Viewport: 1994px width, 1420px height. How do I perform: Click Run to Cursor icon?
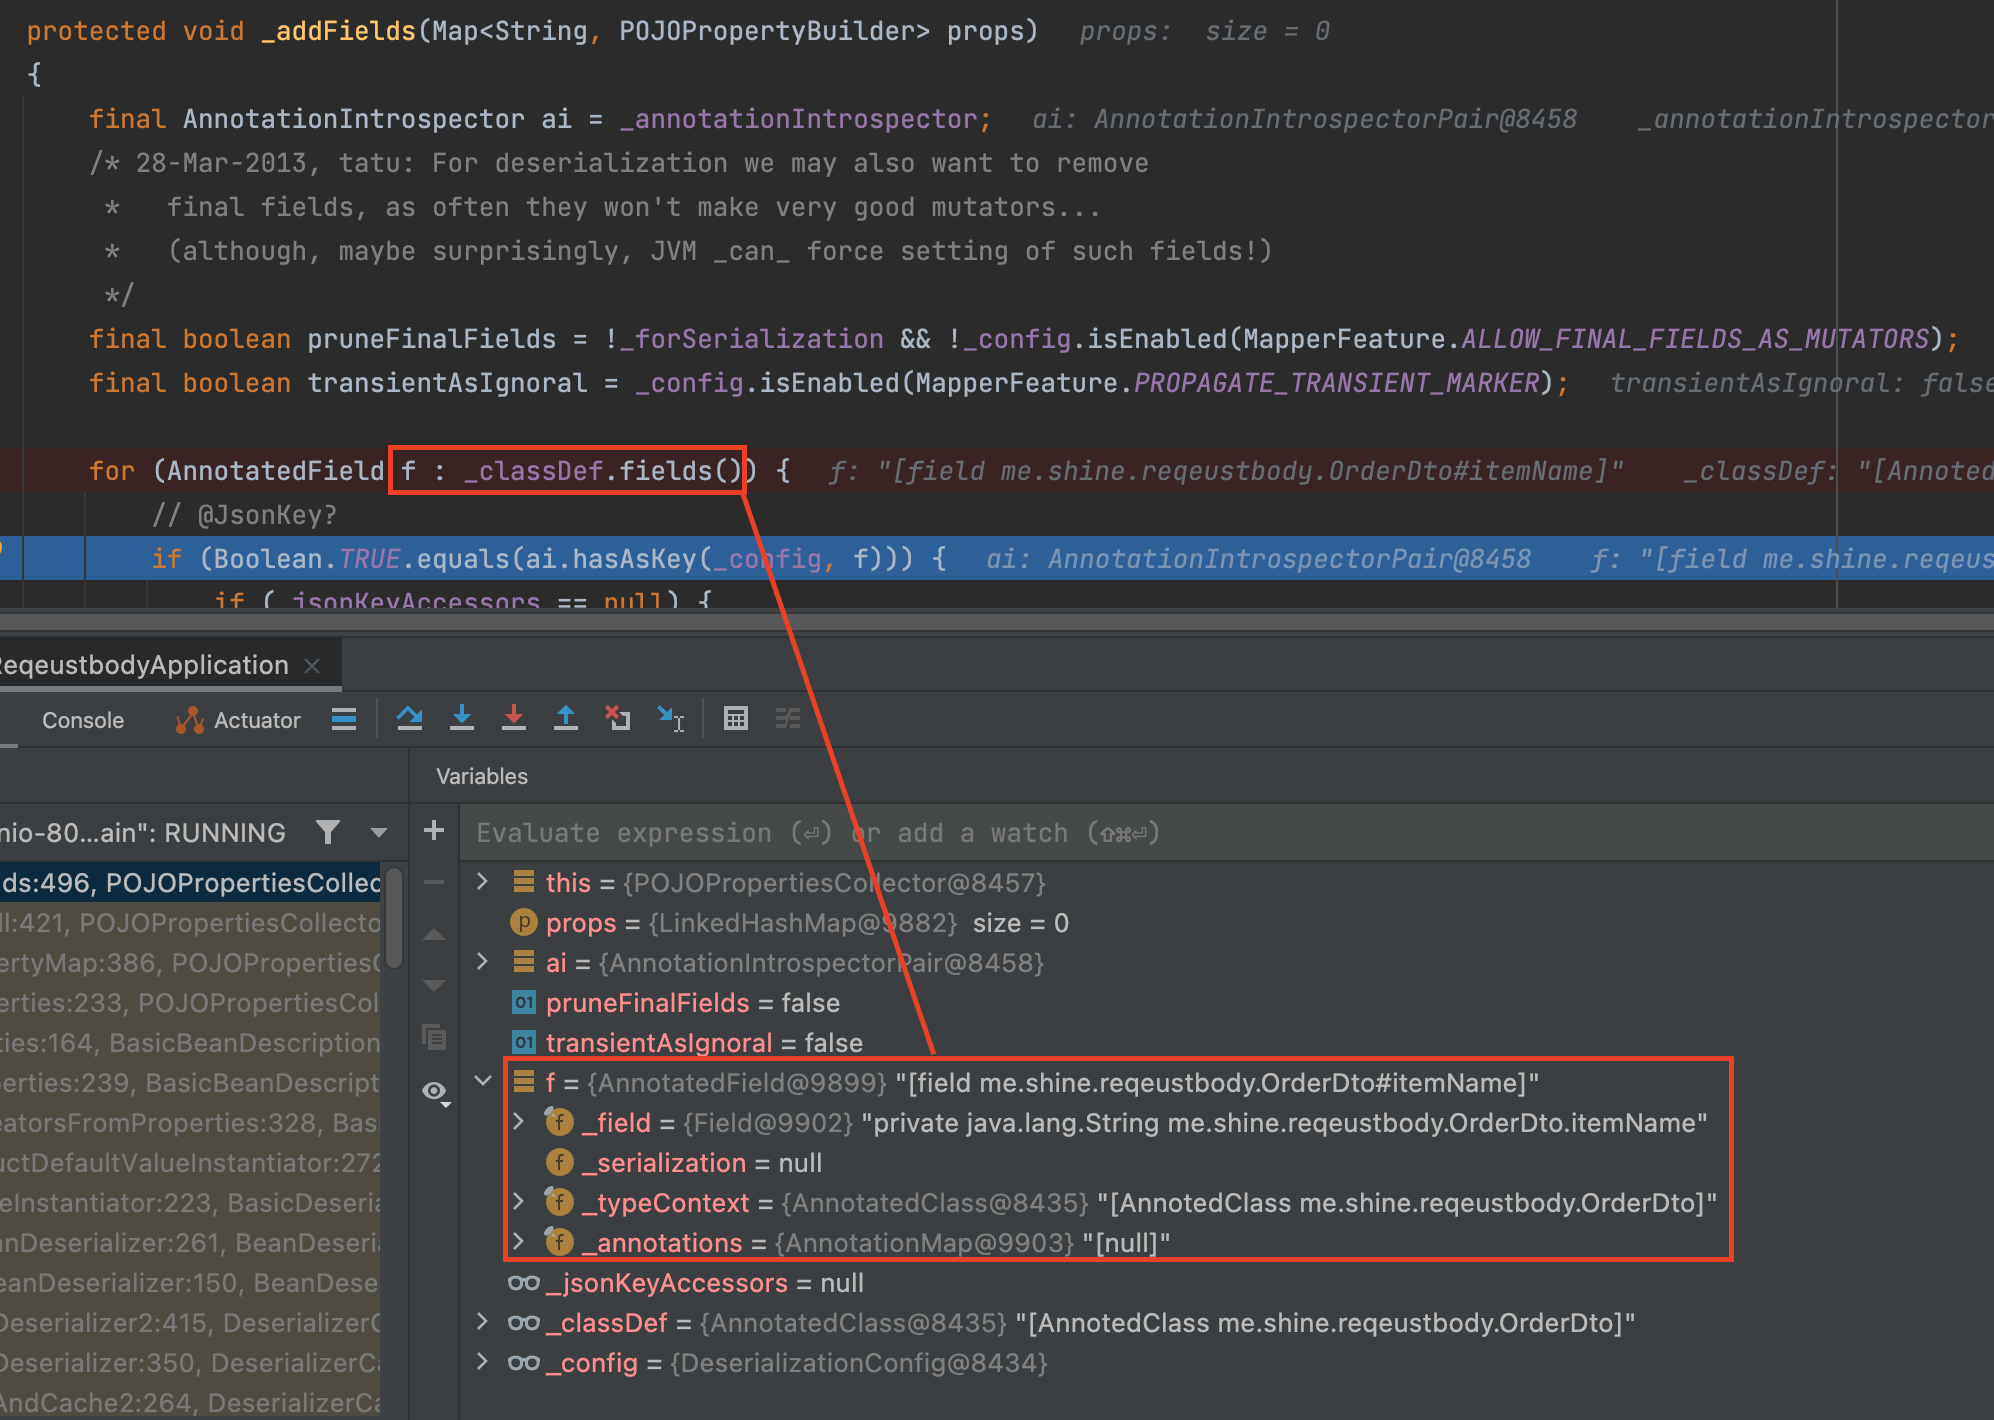(670, 718)
